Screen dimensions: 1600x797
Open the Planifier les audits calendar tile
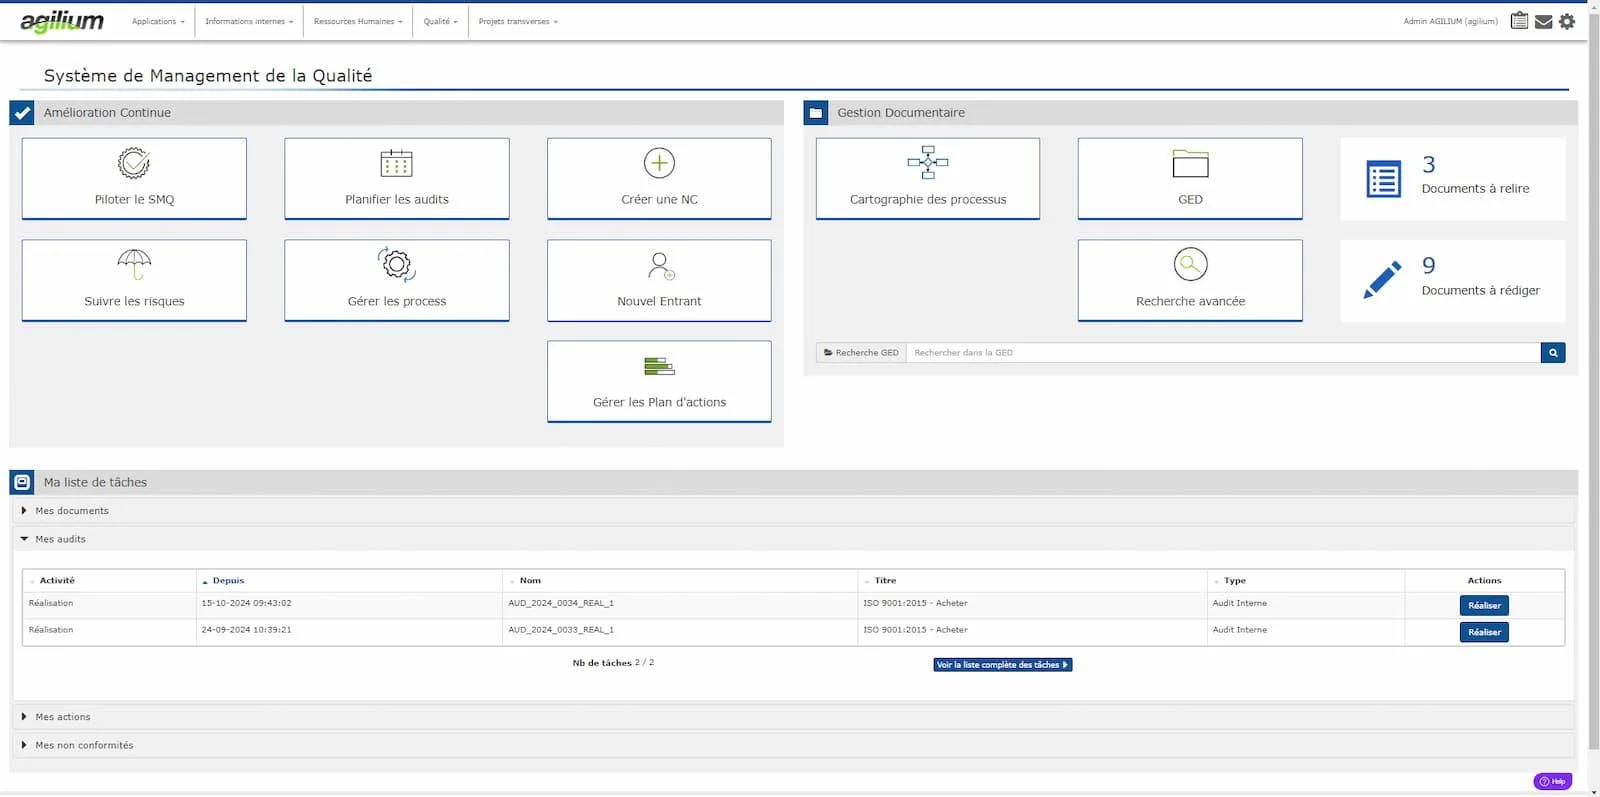[x=397, y=178]
